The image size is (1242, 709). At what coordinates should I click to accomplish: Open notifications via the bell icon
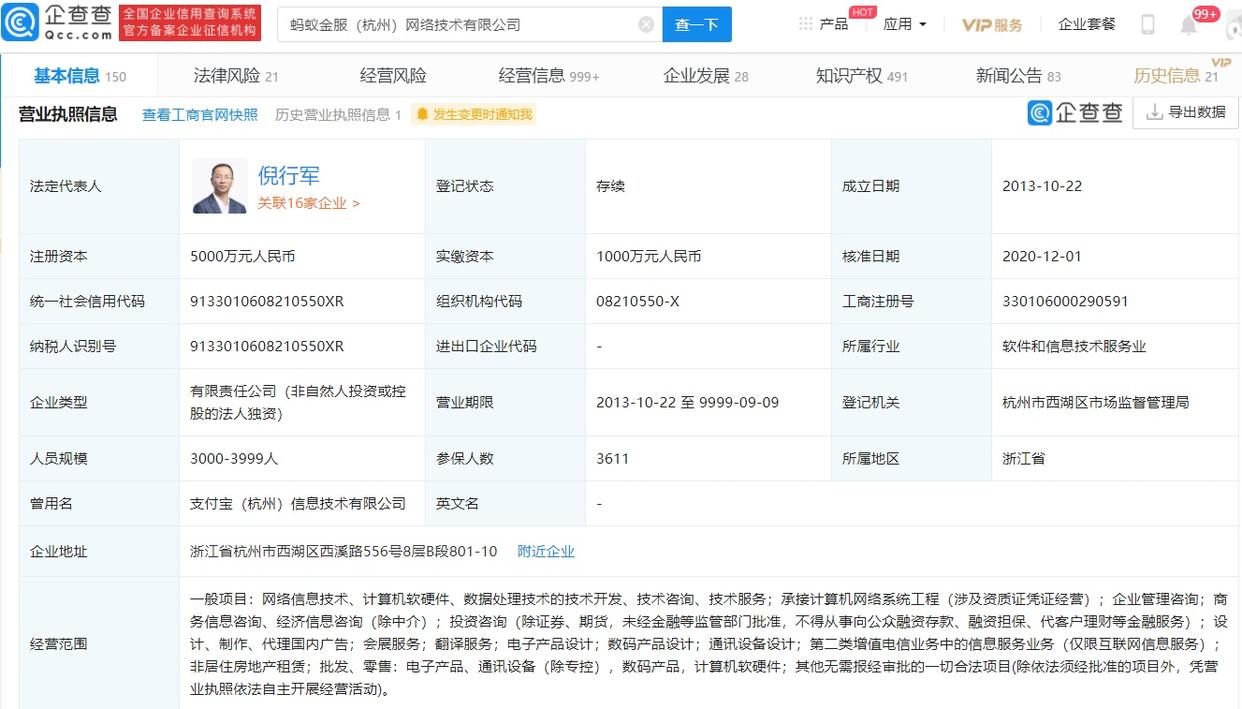click(1188, 24)
